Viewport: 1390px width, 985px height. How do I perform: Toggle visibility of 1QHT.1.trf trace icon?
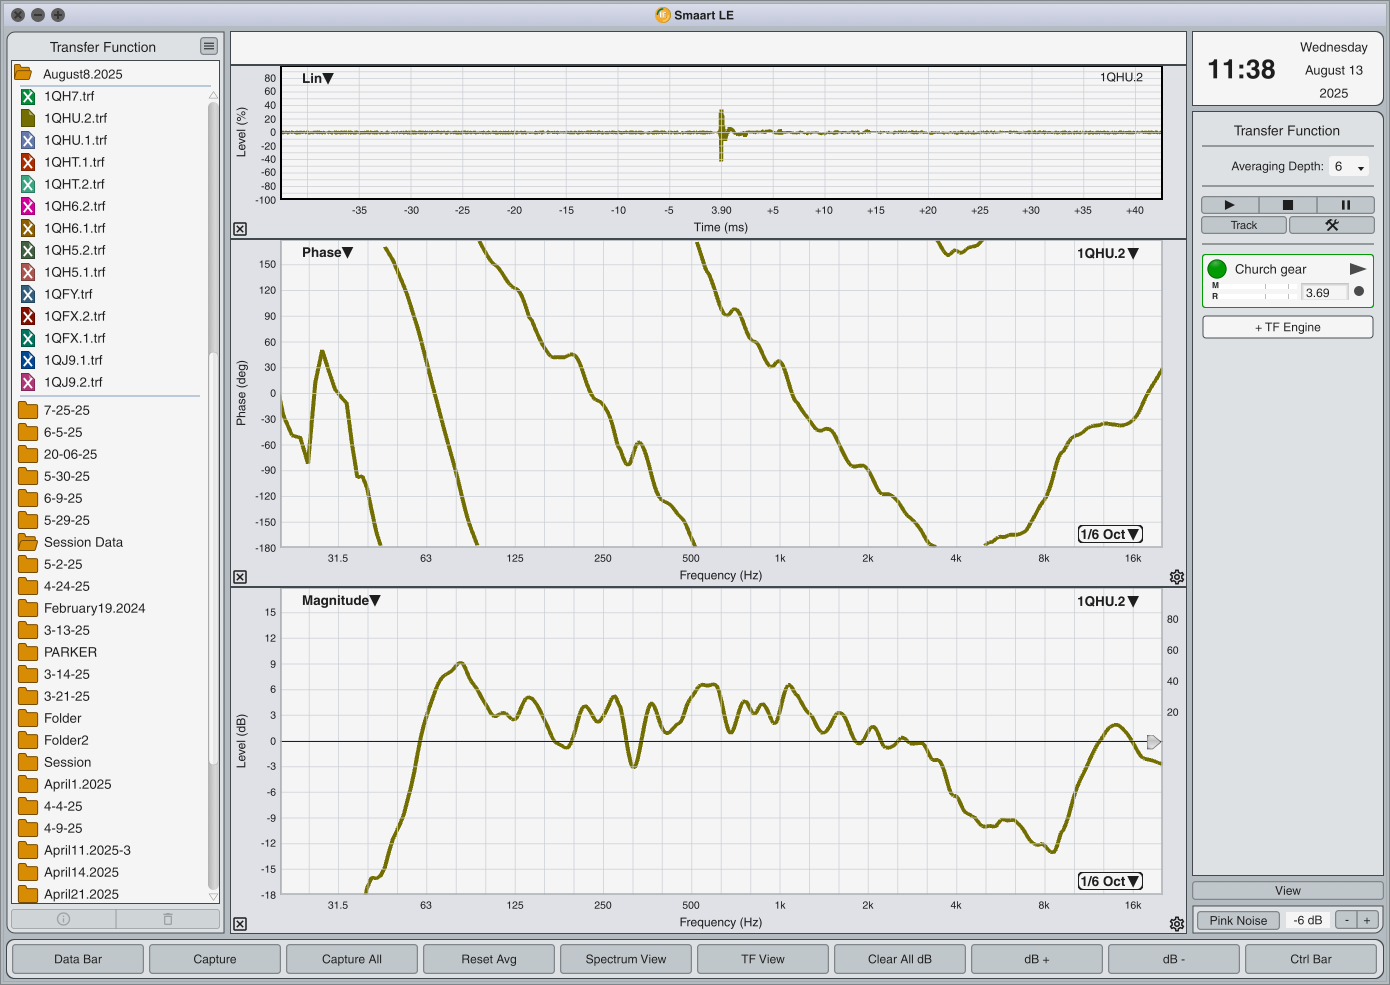click(28, 162)
